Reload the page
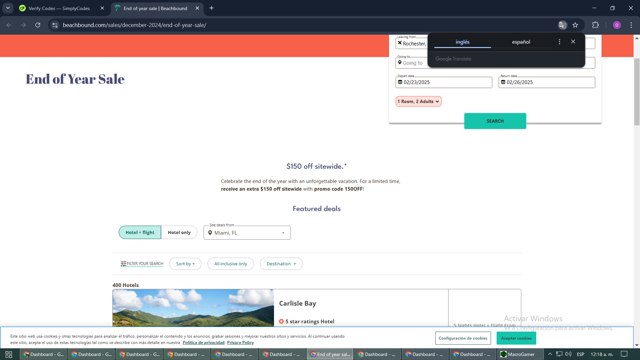Viewport: 640px width, 360px height. coord(38,25)
